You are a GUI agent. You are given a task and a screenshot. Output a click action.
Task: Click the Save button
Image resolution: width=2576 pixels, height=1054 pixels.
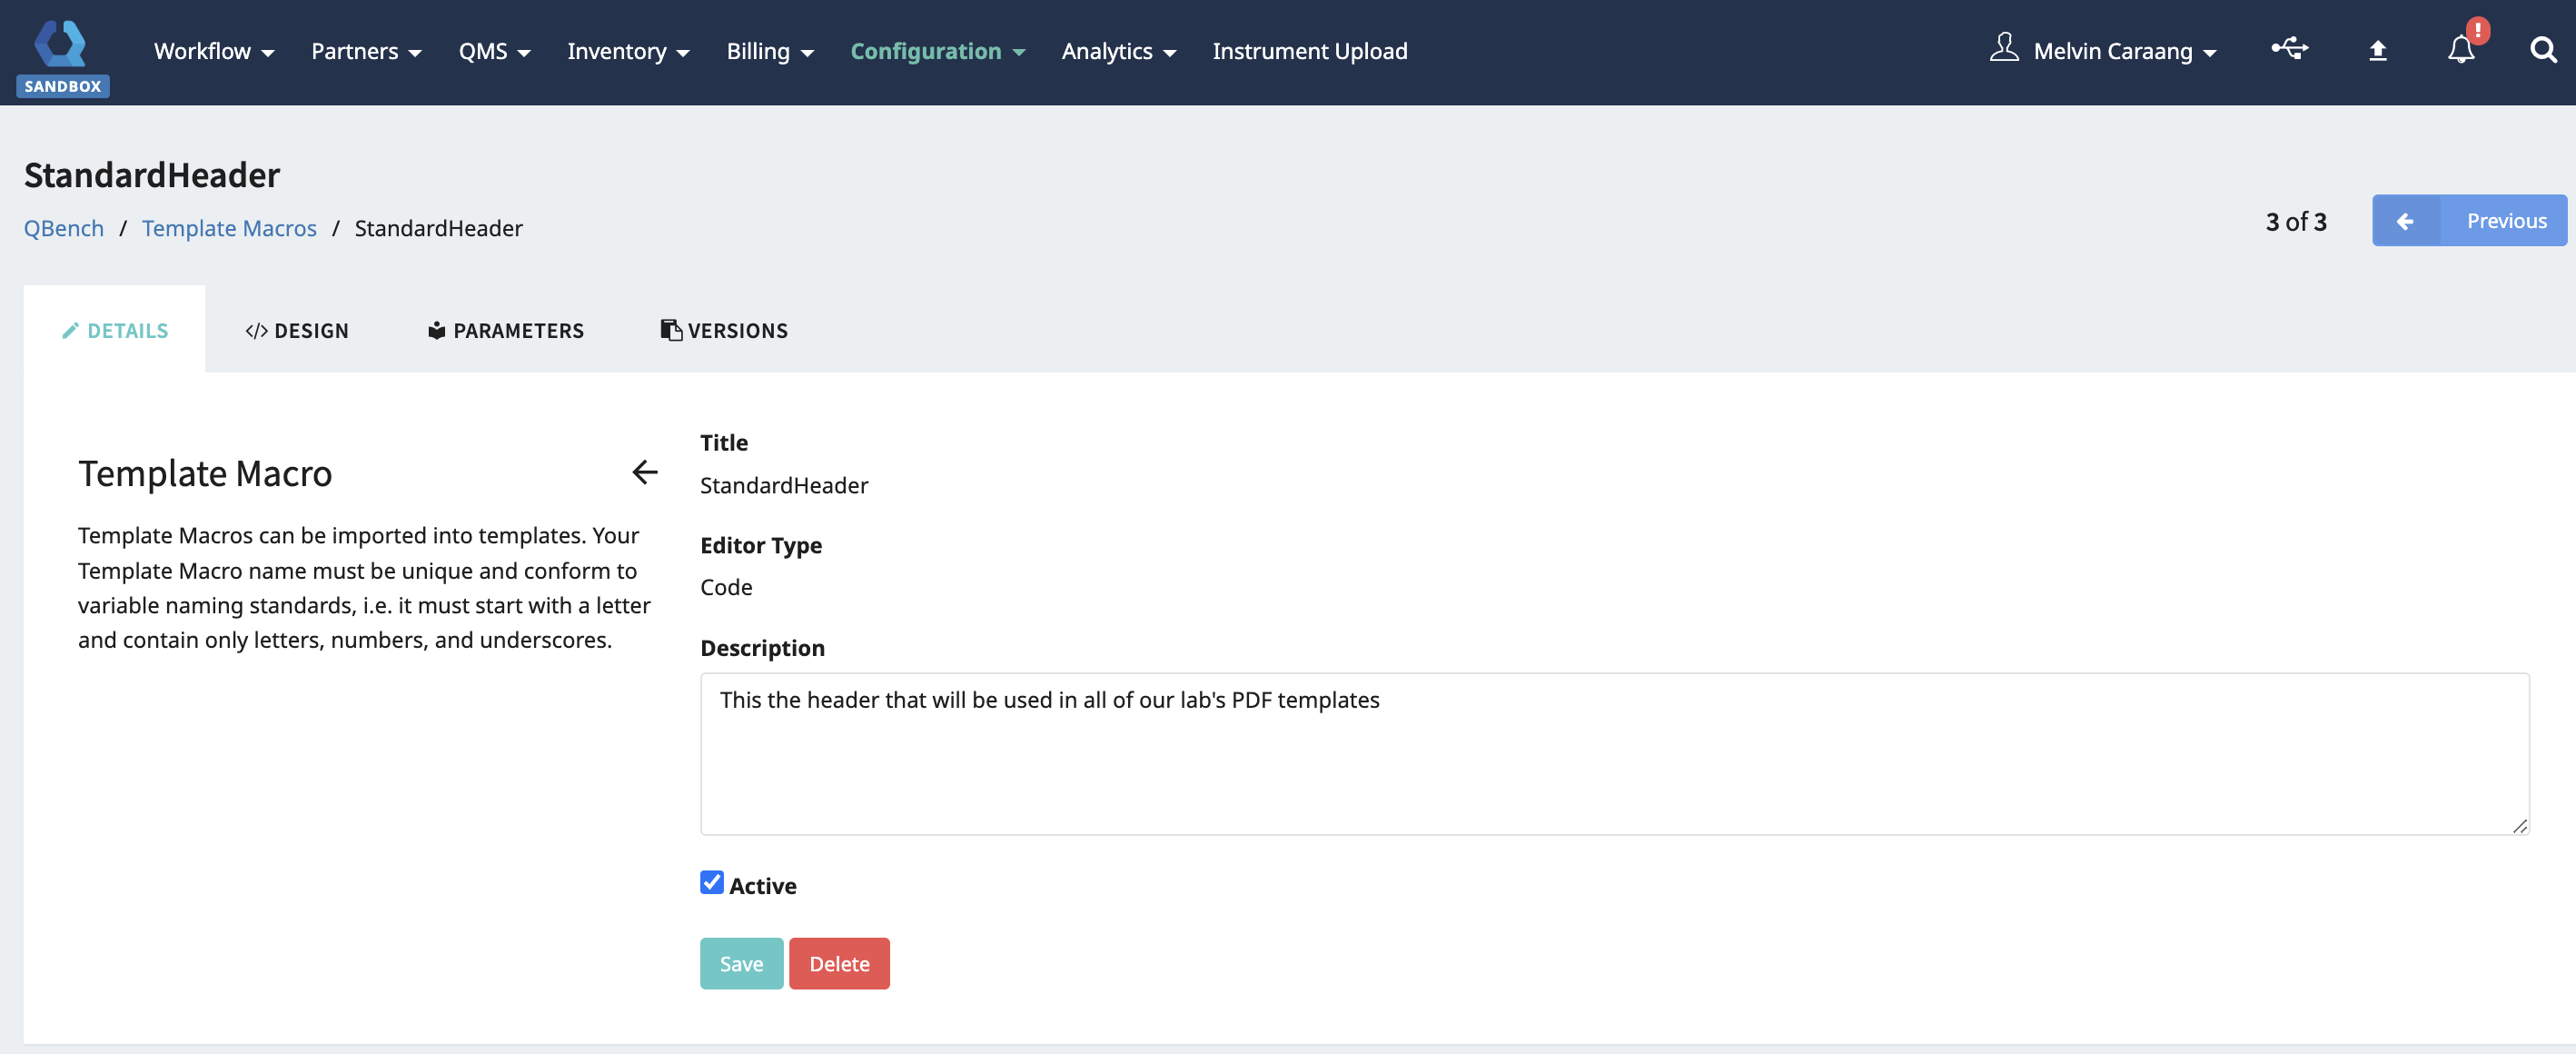741,964
